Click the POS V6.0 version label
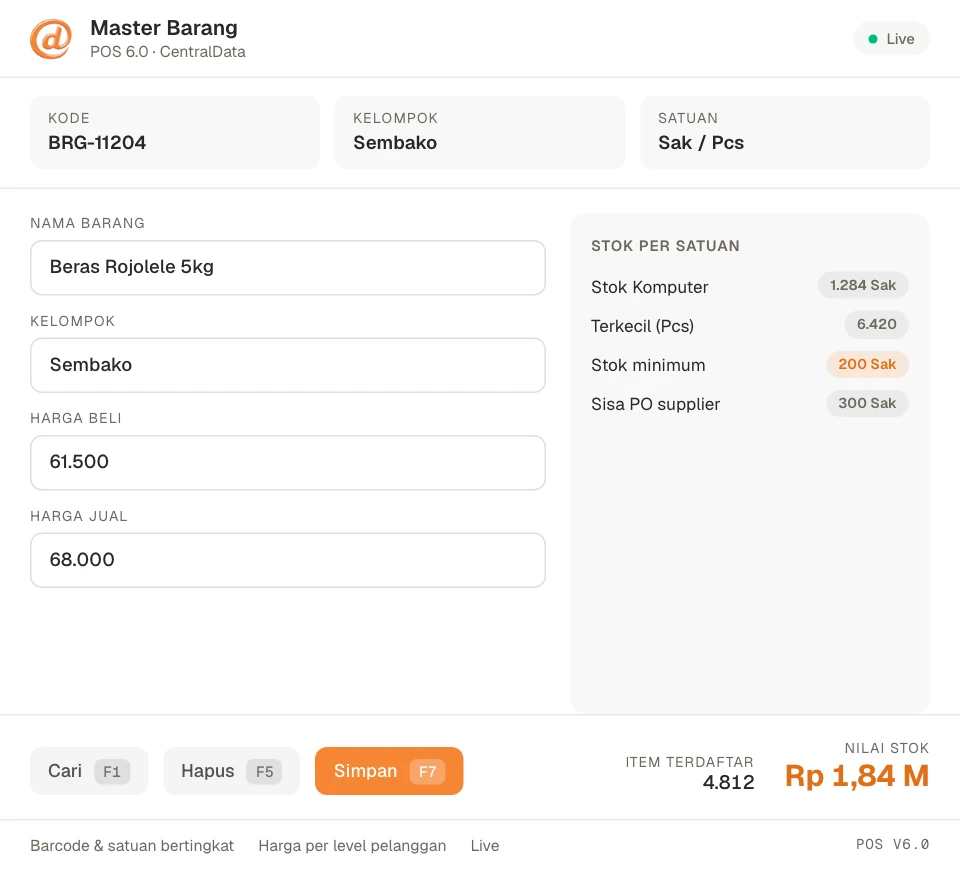The width and height of the screenshot is (960, 870). (893, 845)
